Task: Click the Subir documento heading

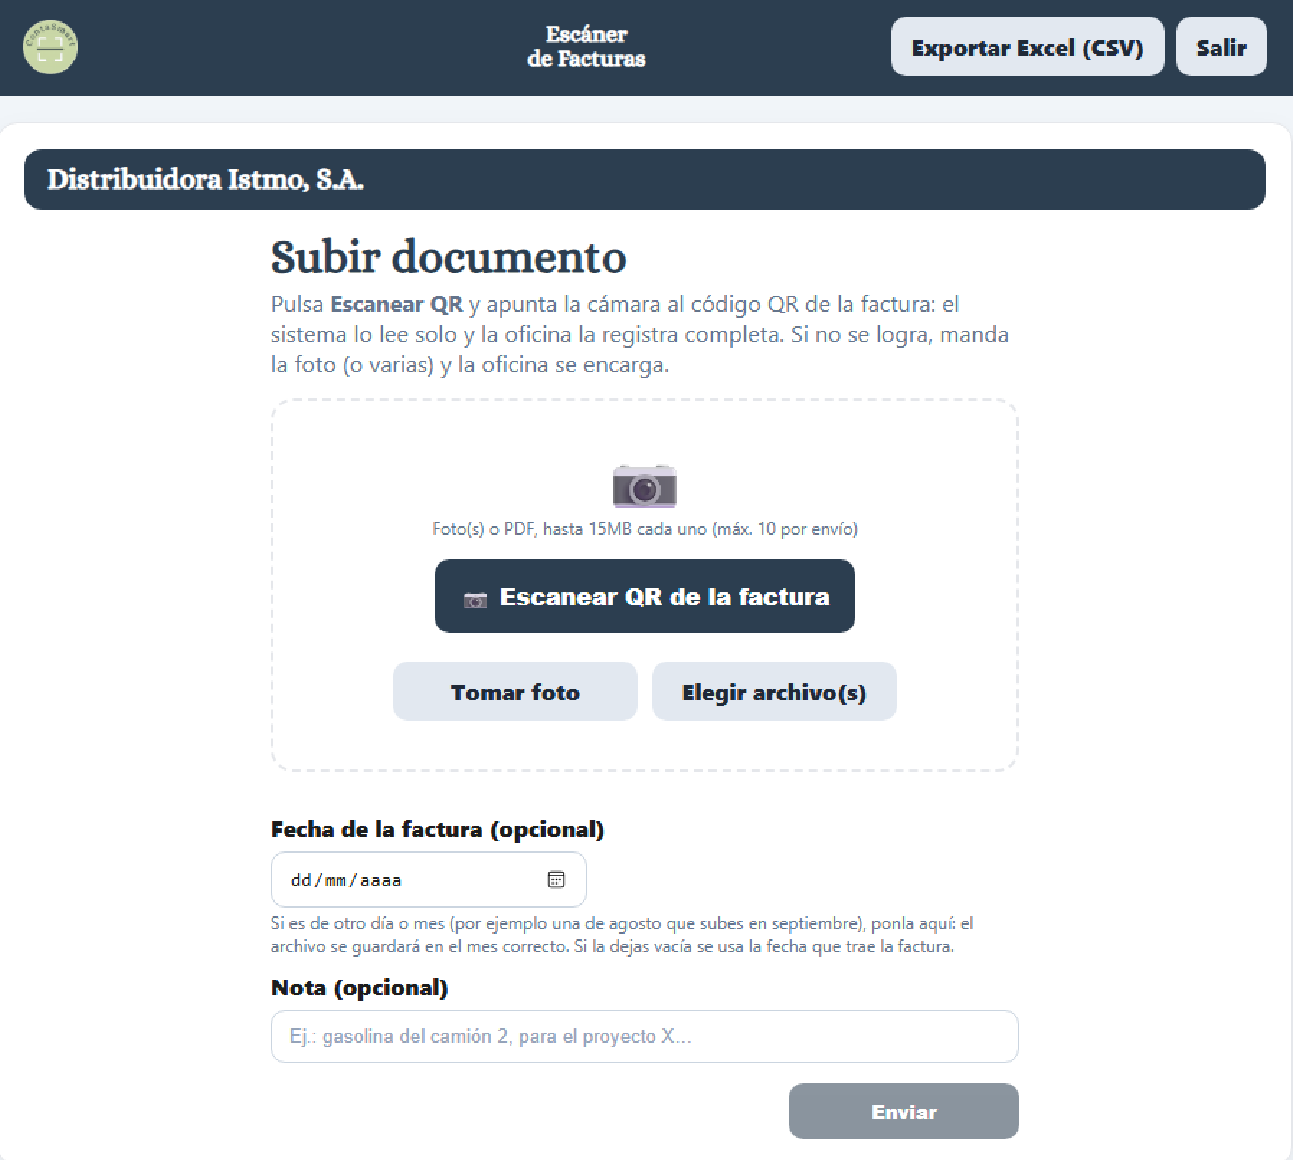Action: click(x=449, y=257)
